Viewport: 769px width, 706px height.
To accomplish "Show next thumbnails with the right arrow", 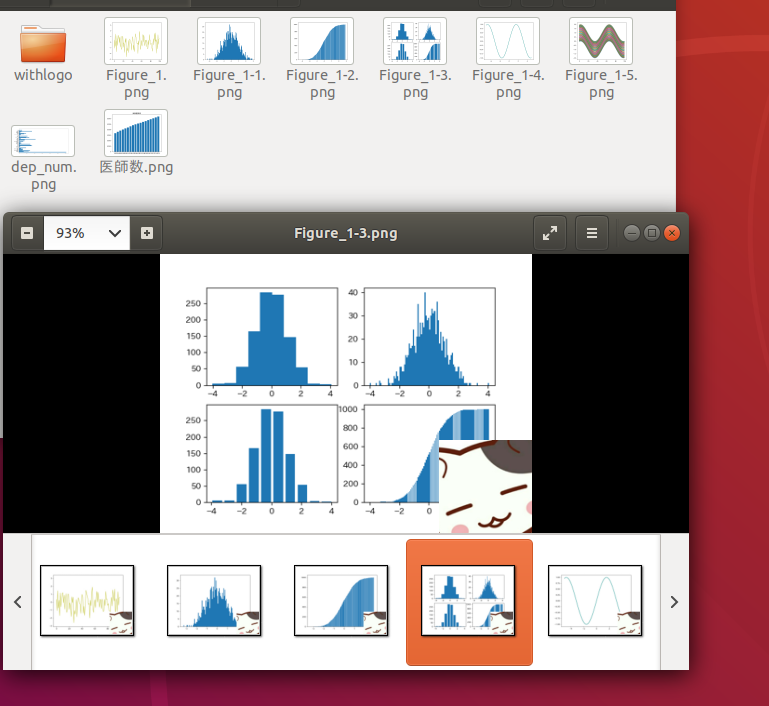I will (x=674, y=602).
